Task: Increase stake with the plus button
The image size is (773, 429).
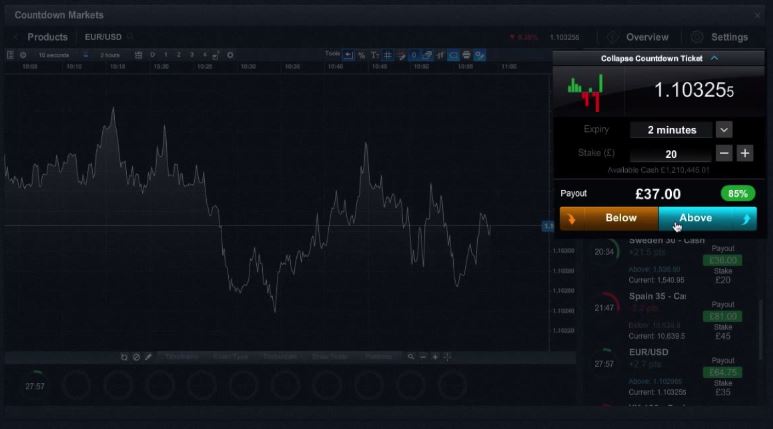Action: pyautogui.click(x=745, y=154)
